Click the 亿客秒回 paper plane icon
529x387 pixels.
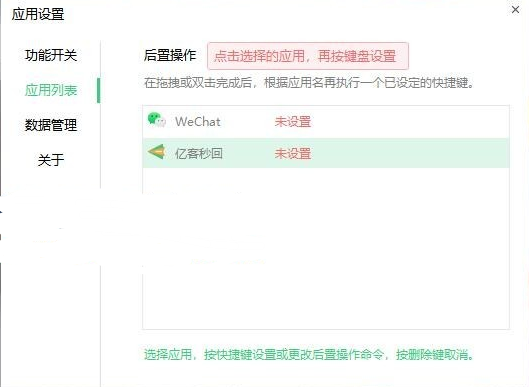click(x=156, y=151)
